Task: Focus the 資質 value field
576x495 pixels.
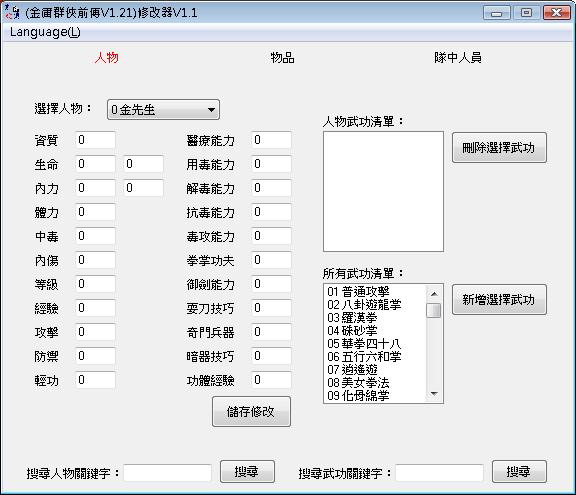Action: 96,140
